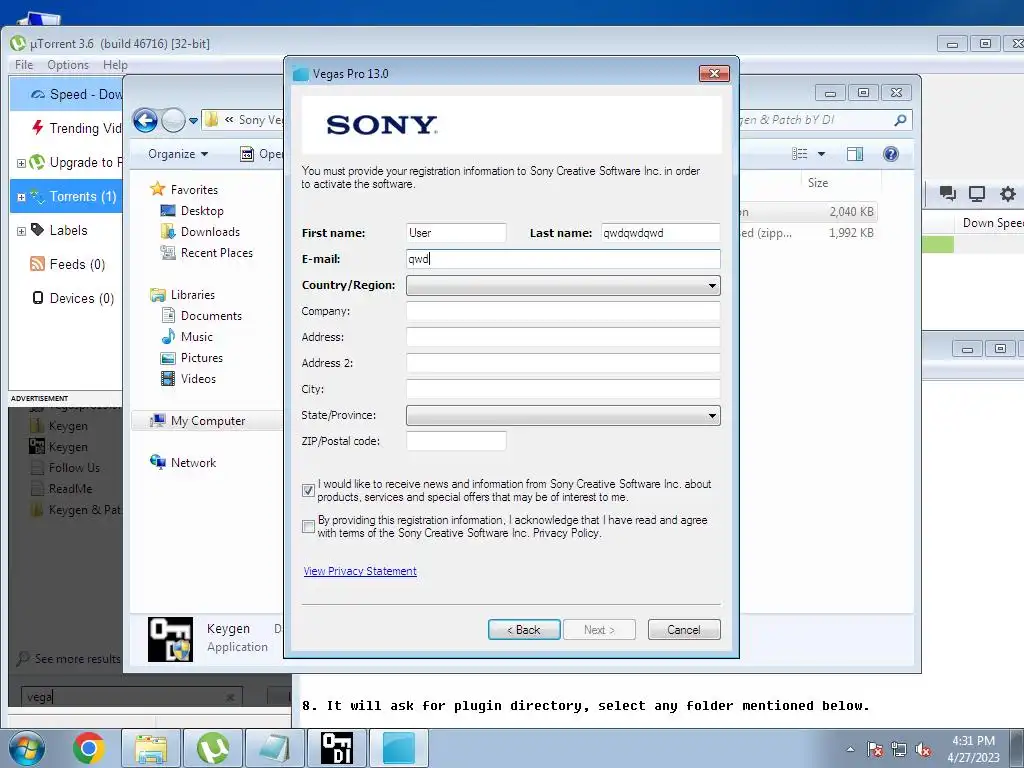Click the First name input field
Viewport: 1024px width, 768px height.
point(456,232)
